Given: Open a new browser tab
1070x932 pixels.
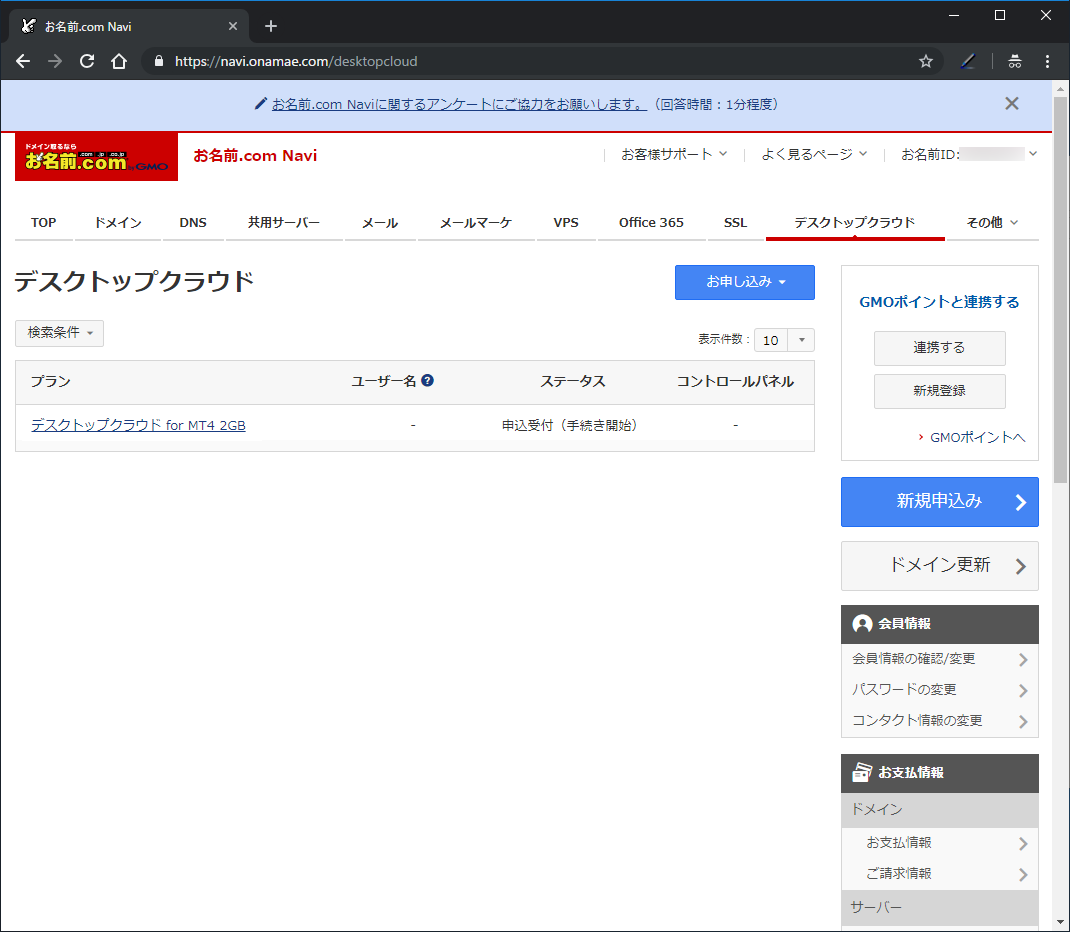Looking at the screenshot, I should [271, 26].
